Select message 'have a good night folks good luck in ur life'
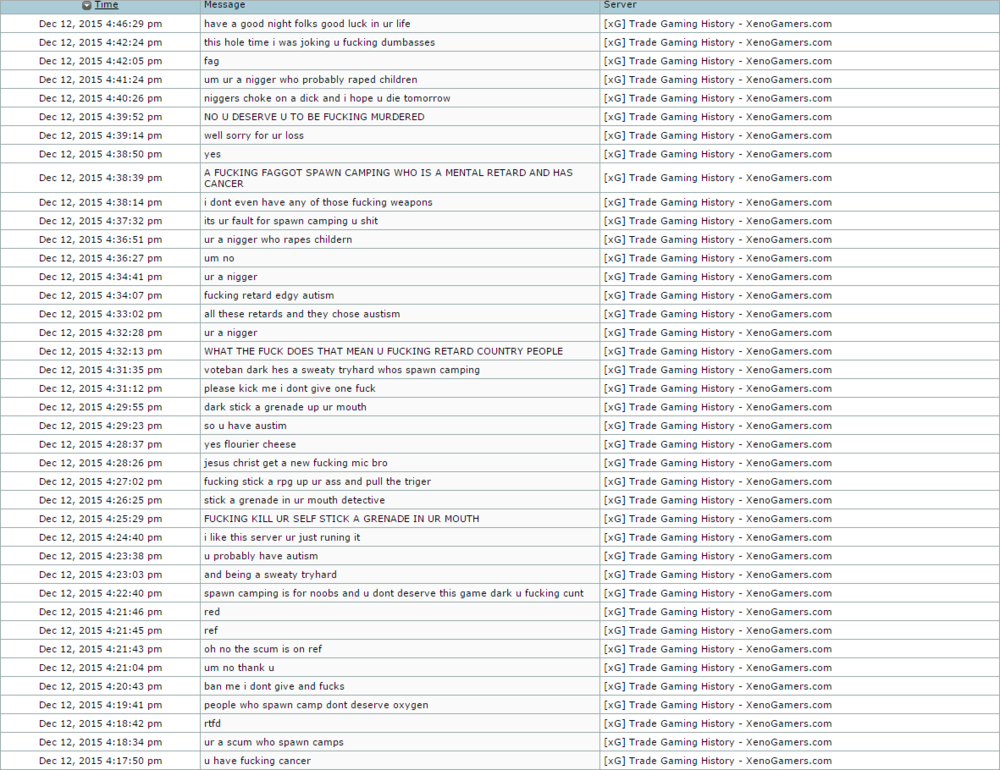This screenshot has height=770, width=1000. pos(307,24)
